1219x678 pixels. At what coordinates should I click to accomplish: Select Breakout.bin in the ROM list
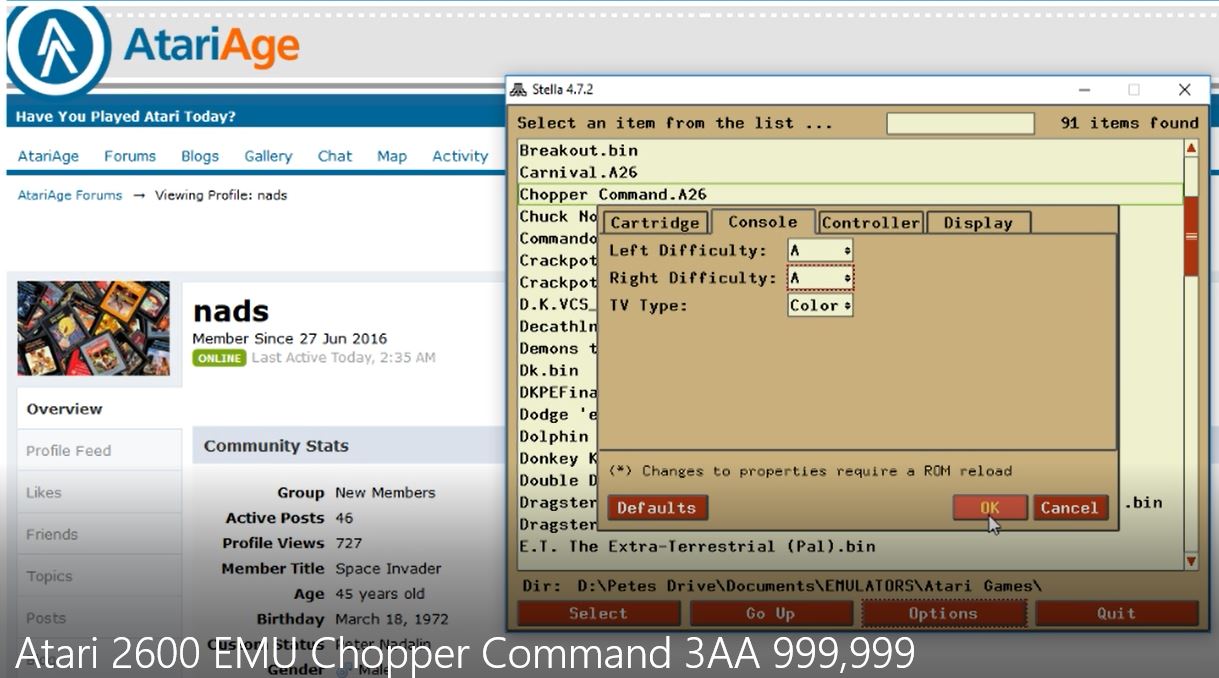(850, 150)
